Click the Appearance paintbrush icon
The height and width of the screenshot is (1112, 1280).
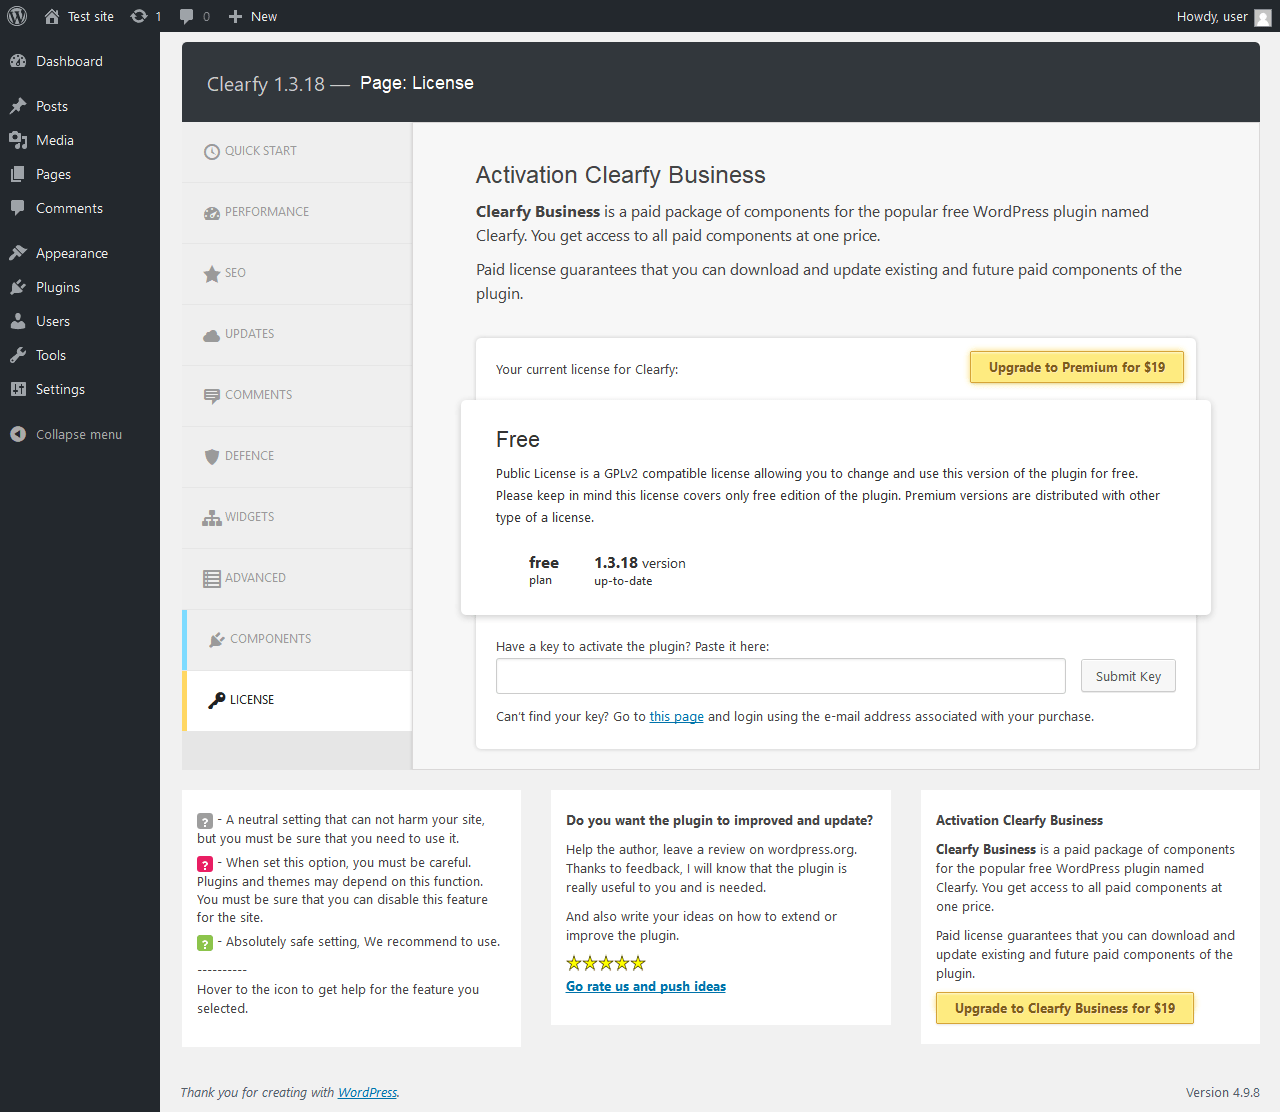tap(18, 253)
